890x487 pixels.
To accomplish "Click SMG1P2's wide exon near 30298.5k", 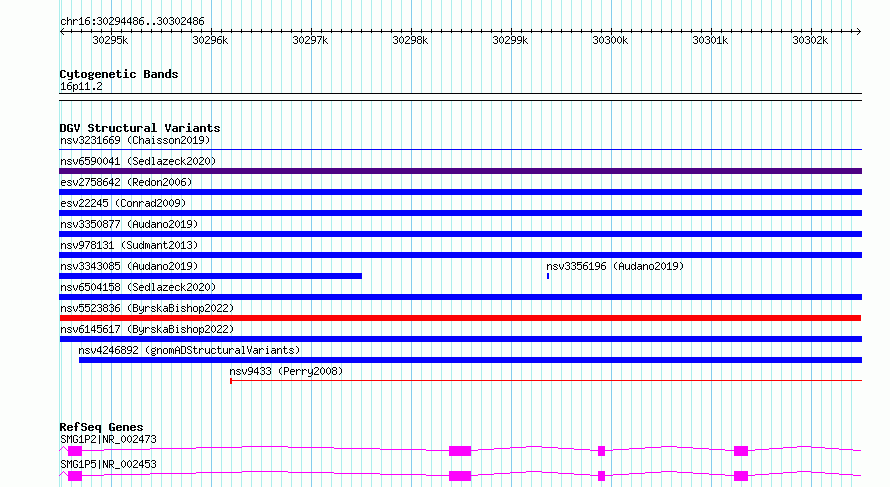I will coord(460,451).
